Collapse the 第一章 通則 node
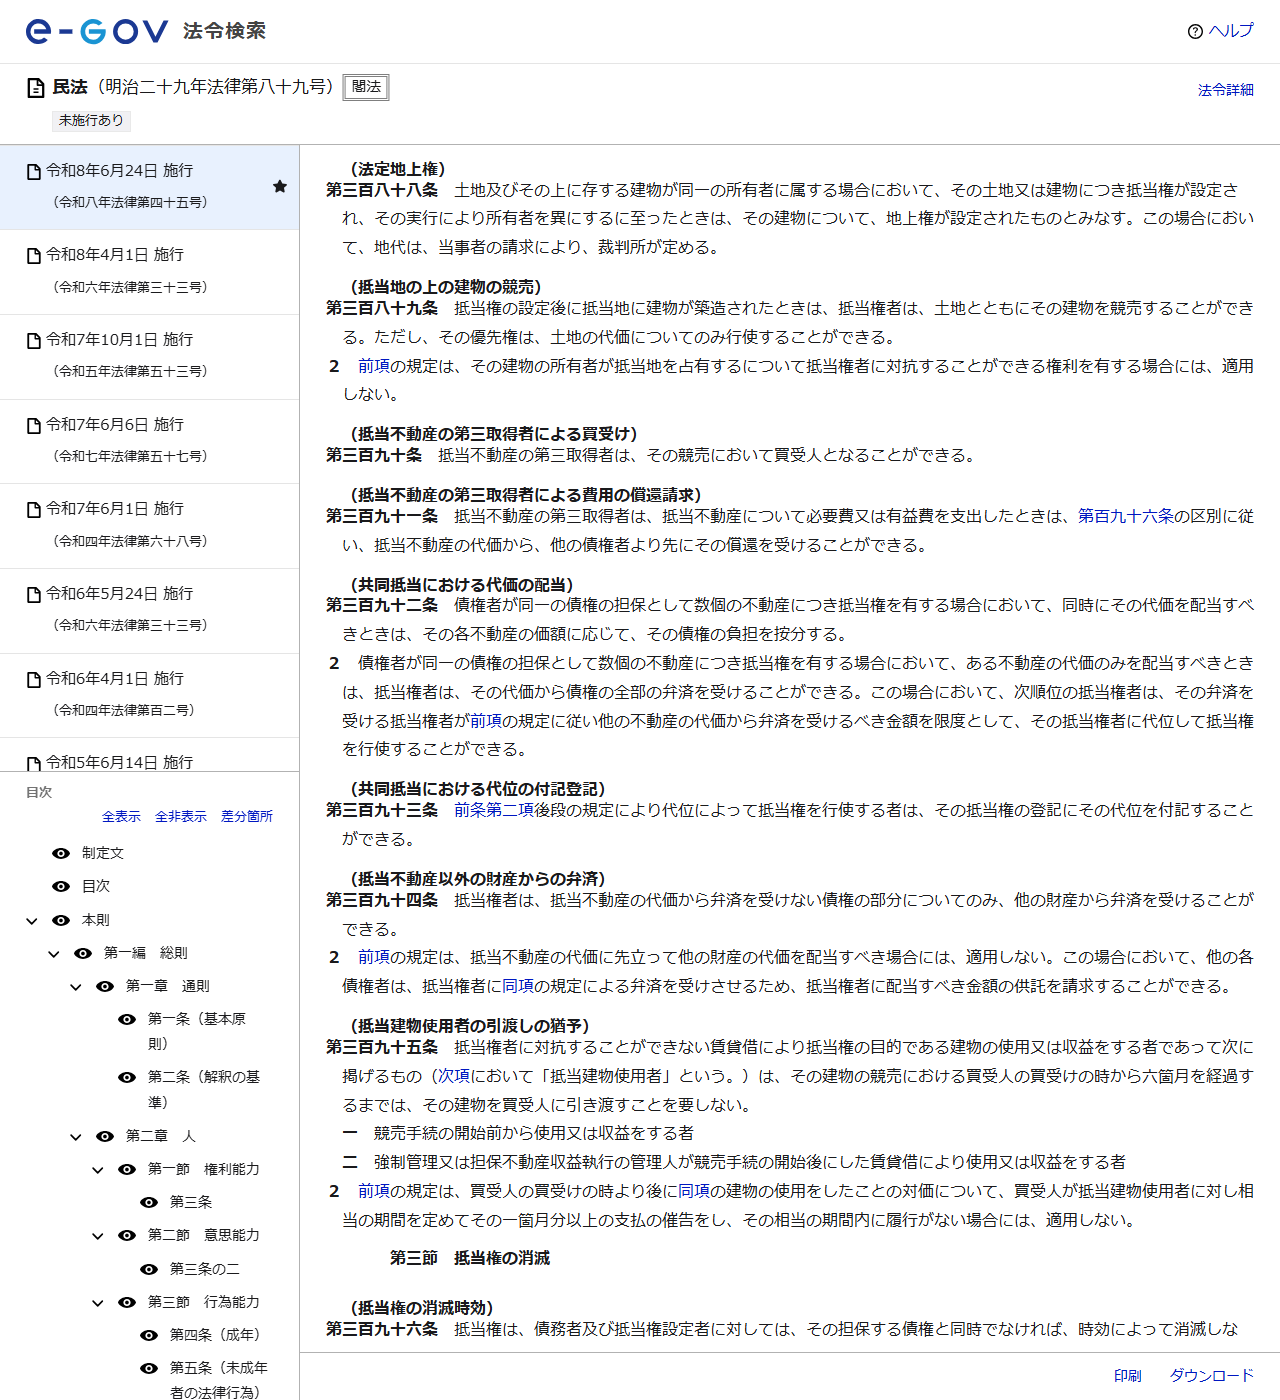Viewport: 1280px width, 1400px height. [76, 987]
